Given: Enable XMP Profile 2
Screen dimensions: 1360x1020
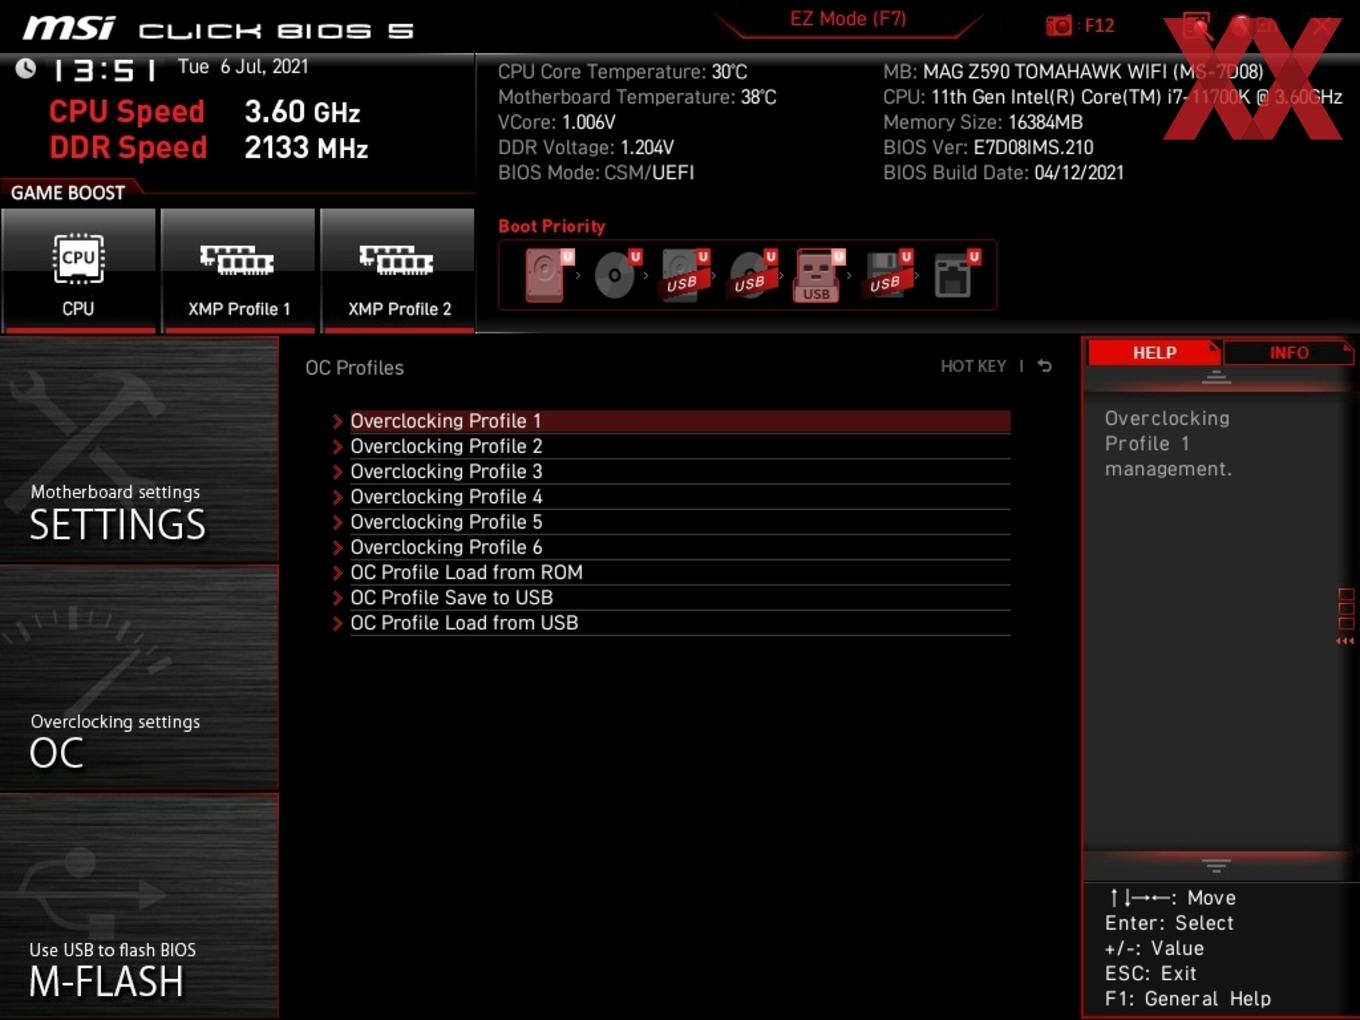Looking at the screenshot, I should click(x=398, y=270).
